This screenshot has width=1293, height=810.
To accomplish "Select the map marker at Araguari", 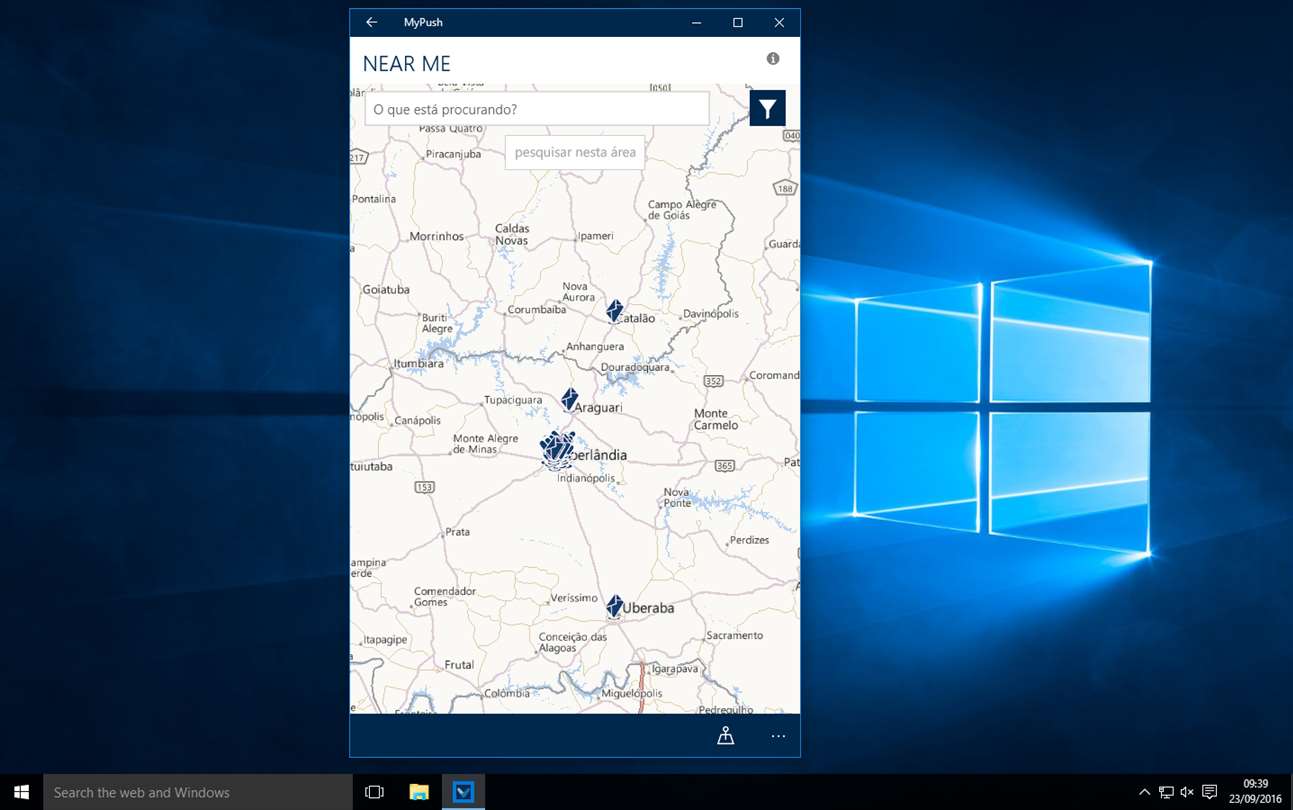I will [569, 400].
